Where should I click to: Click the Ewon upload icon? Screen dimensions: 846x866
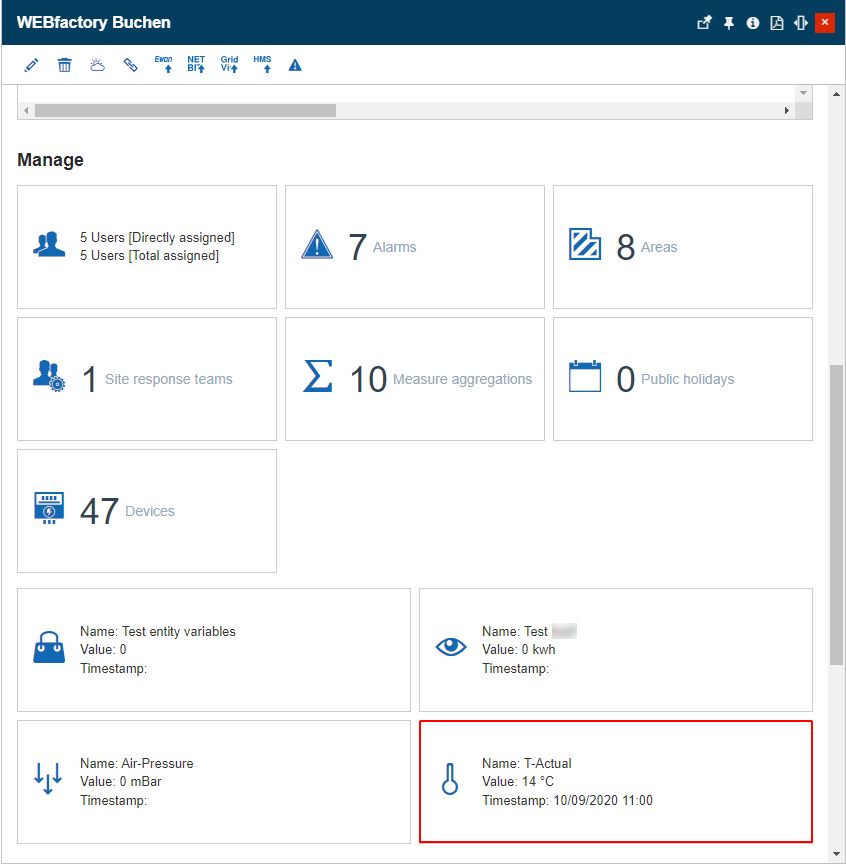click(164, 65)
